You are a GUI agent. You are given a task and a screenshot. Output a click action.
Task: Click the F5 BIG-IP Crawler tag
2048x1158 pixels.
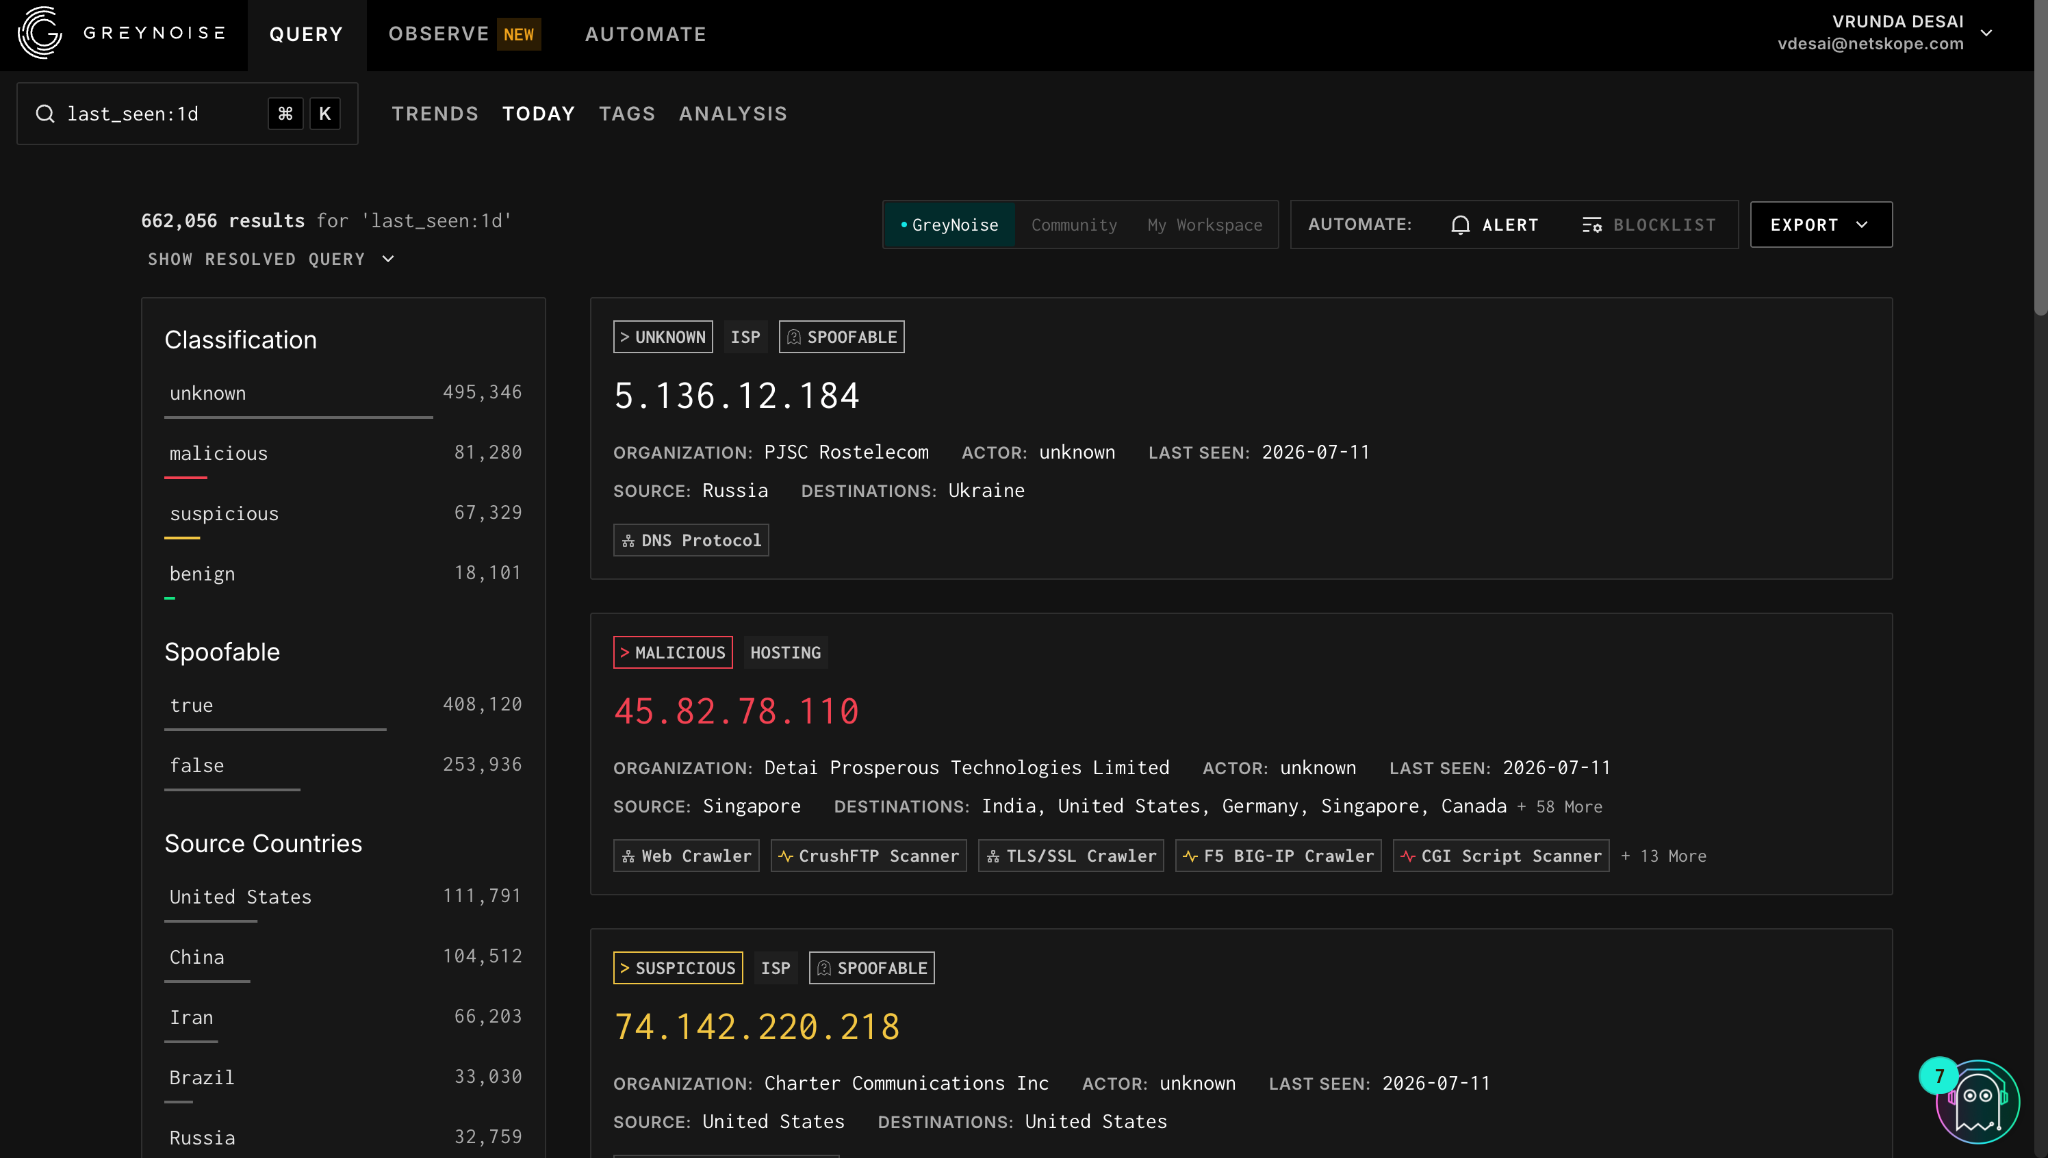click(x=1278, y=856)
